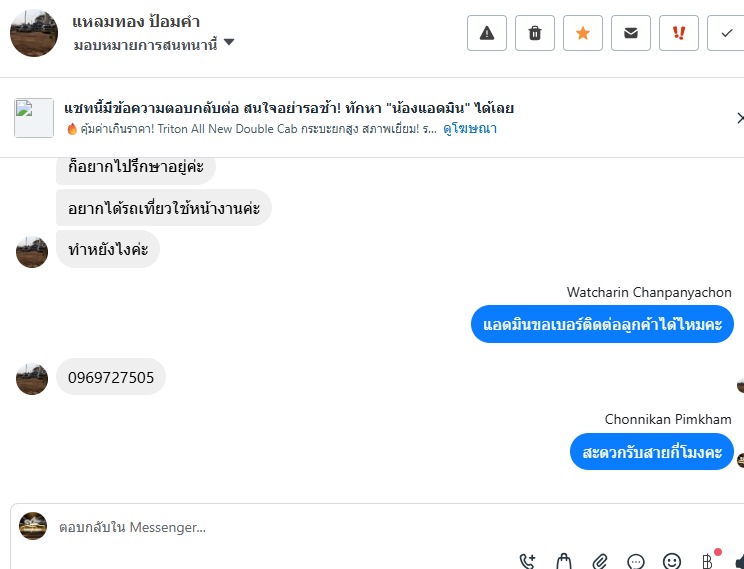This screenshot has height=569, width=744.
Task: Mark conversation with the envelope unread icon
Action: coord(631,33)
